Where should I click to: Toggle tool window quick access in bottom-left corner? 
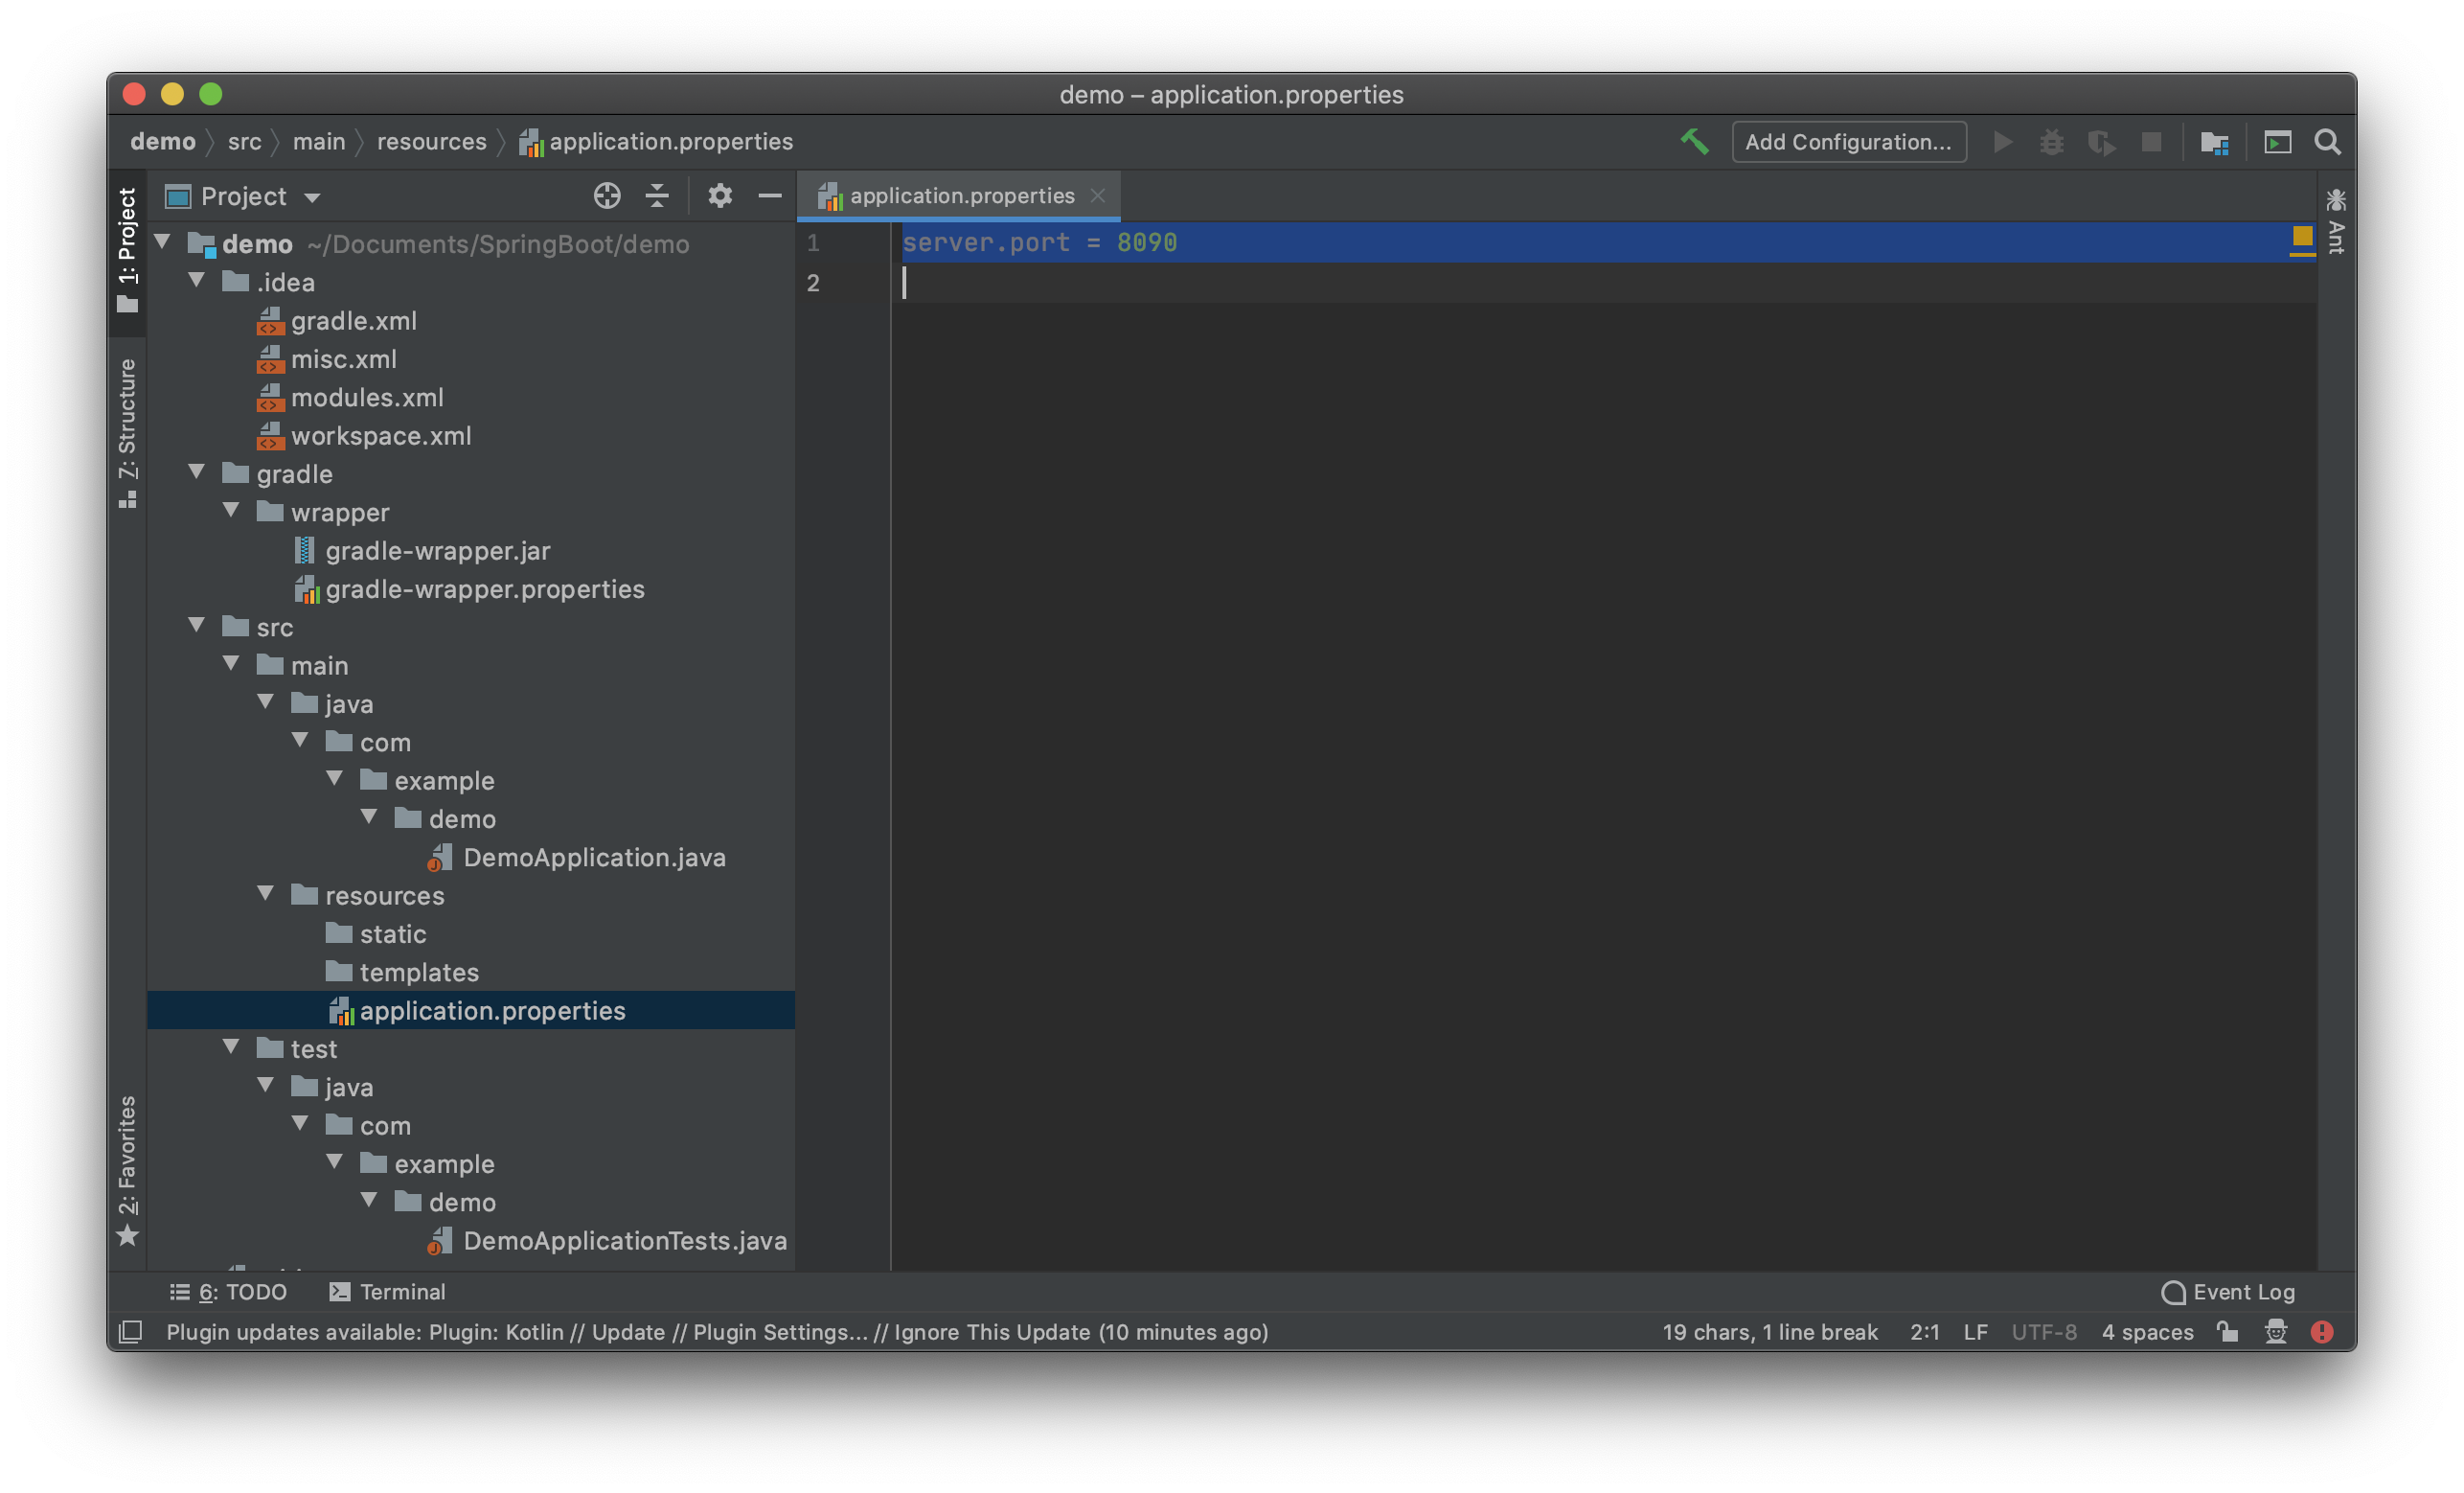[x=131, y=1332]
